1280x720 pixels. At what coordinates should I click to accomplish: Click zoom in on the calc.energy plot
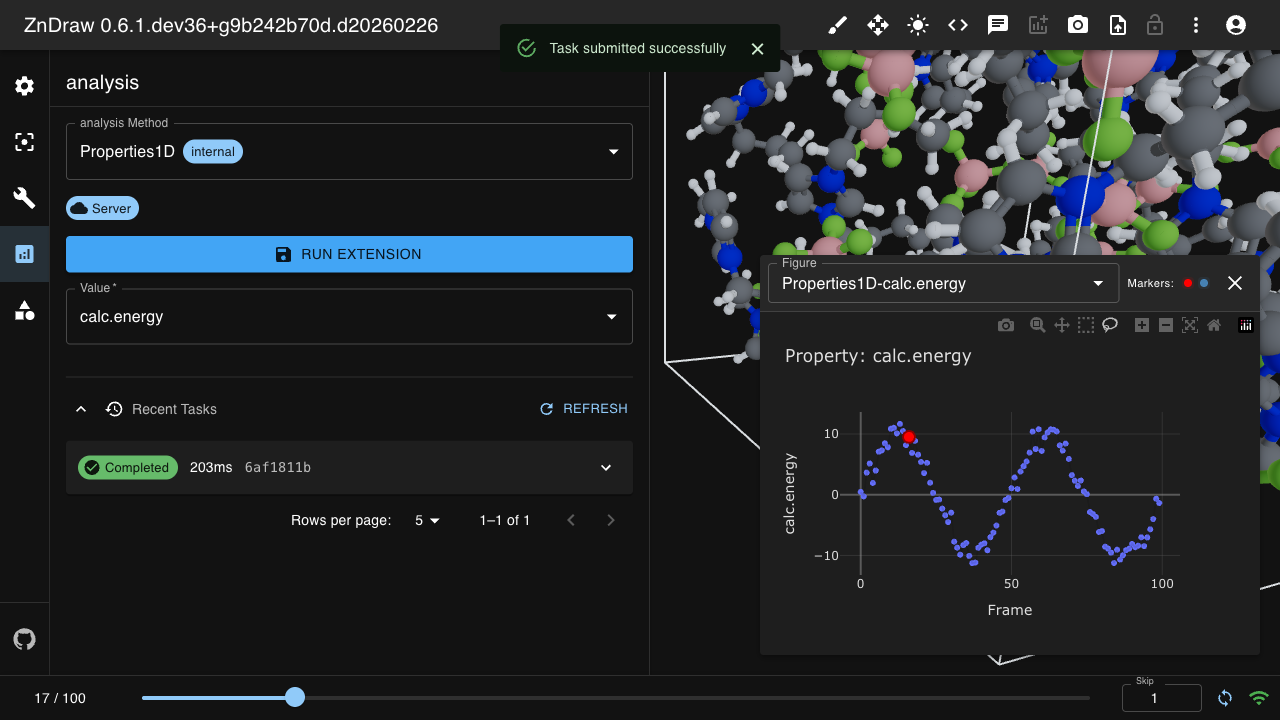click(x=1141, y=324)
